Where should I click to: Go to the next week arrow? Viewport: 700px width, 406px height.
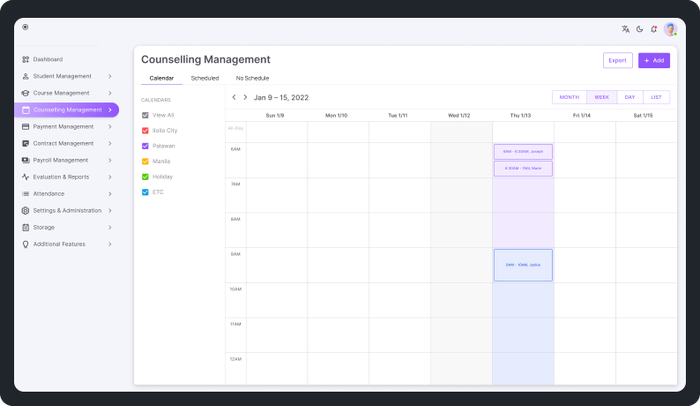245,98
